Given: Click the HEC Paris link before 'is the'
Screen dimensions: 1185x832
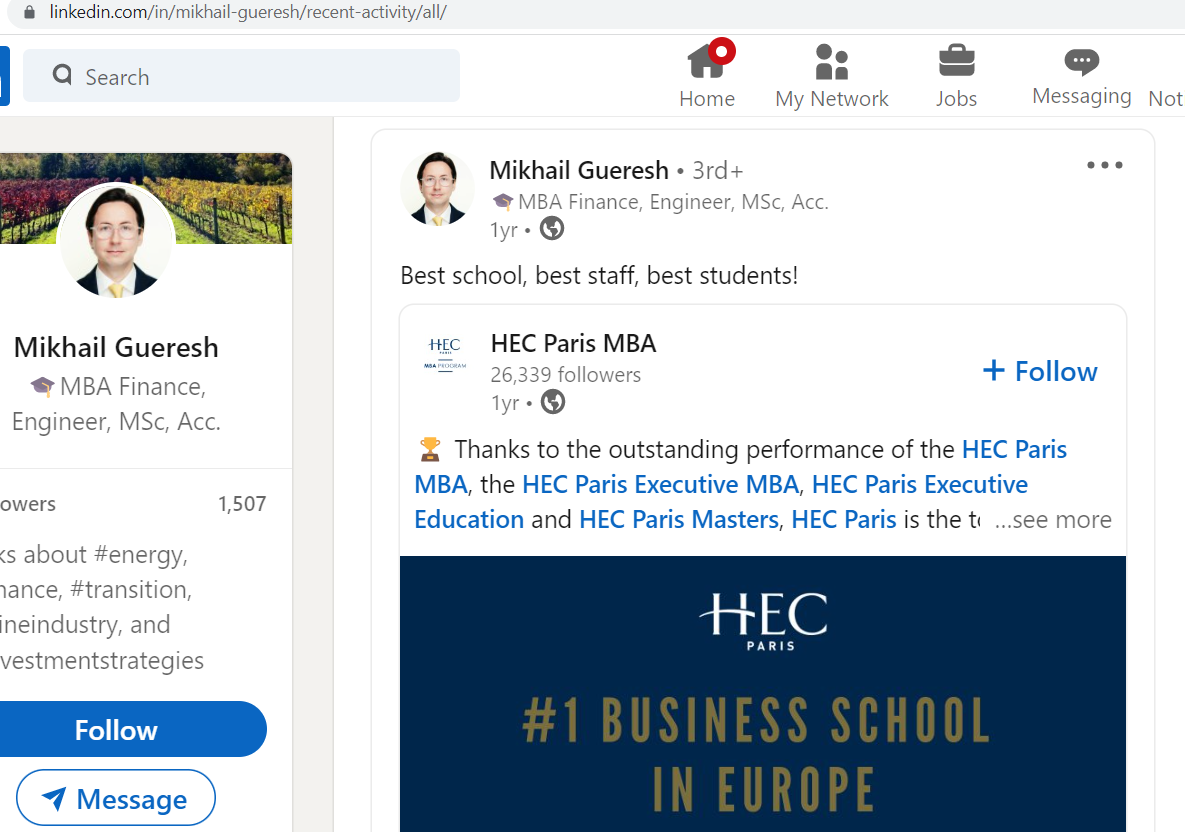Looking at the screenshot, I should coord(843,520).
